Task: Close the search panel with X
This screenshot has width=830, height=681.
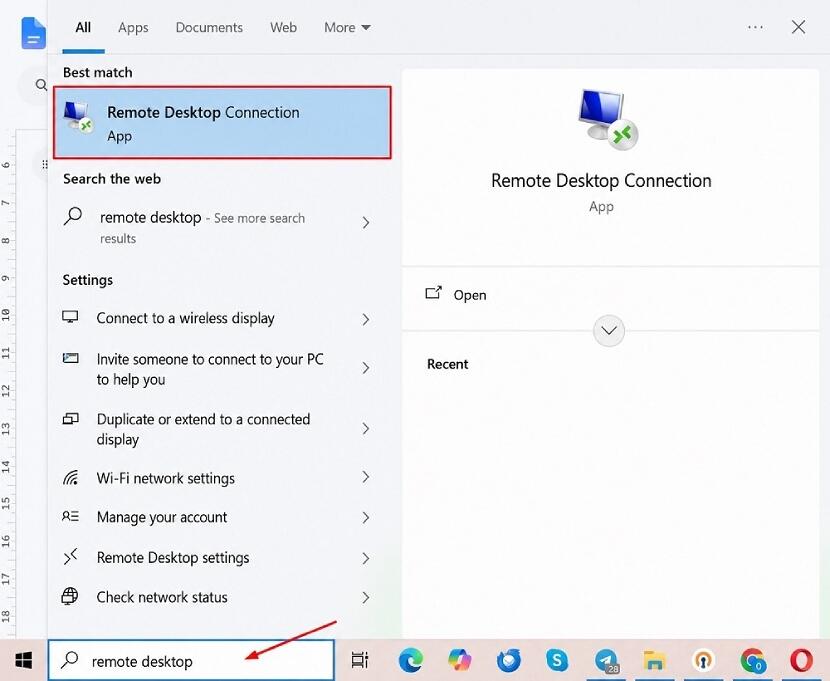Action: point(798,27)
